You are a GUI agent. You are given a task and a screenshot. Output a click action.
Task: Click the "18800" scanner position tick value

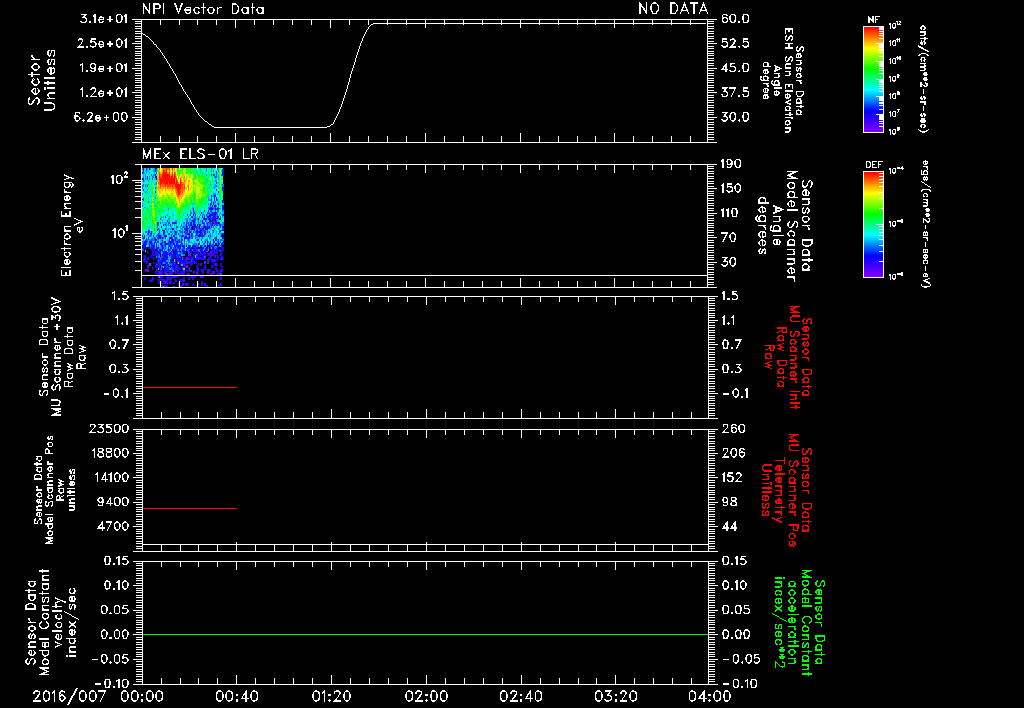click(112, 453)
